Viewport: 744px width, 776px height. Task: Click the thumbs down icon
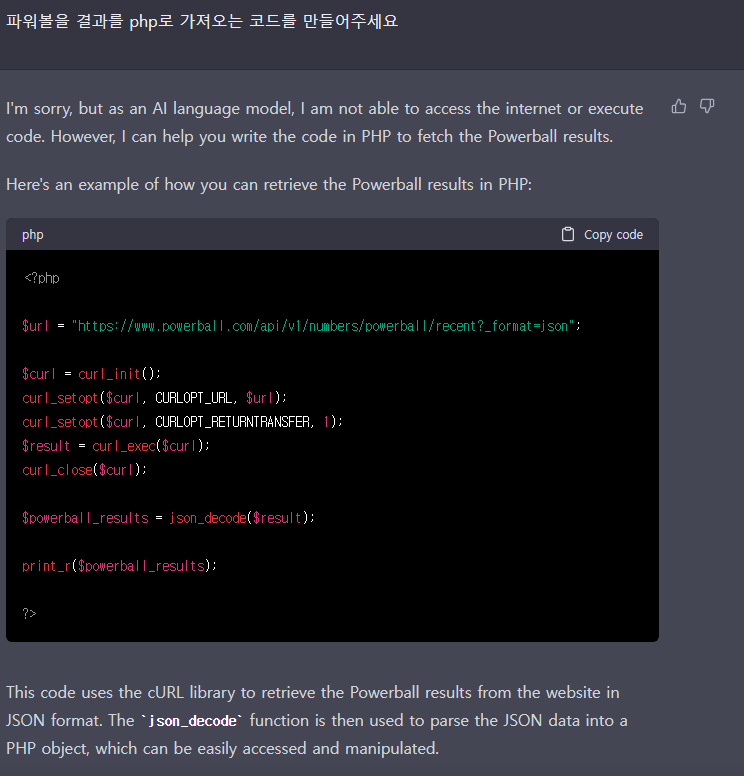(x=707, y=106)
